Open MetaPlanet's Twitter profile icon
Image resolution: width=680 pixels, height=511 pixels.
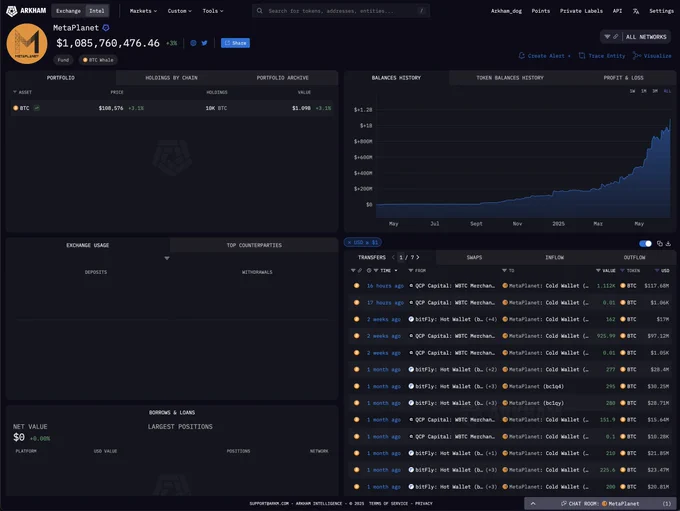tap(204, 43)
